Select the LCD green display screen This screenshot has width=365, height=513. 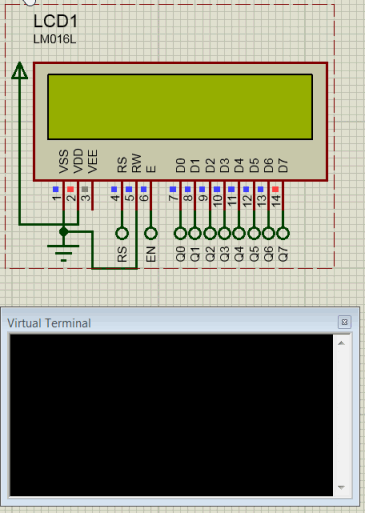point(180,107)
